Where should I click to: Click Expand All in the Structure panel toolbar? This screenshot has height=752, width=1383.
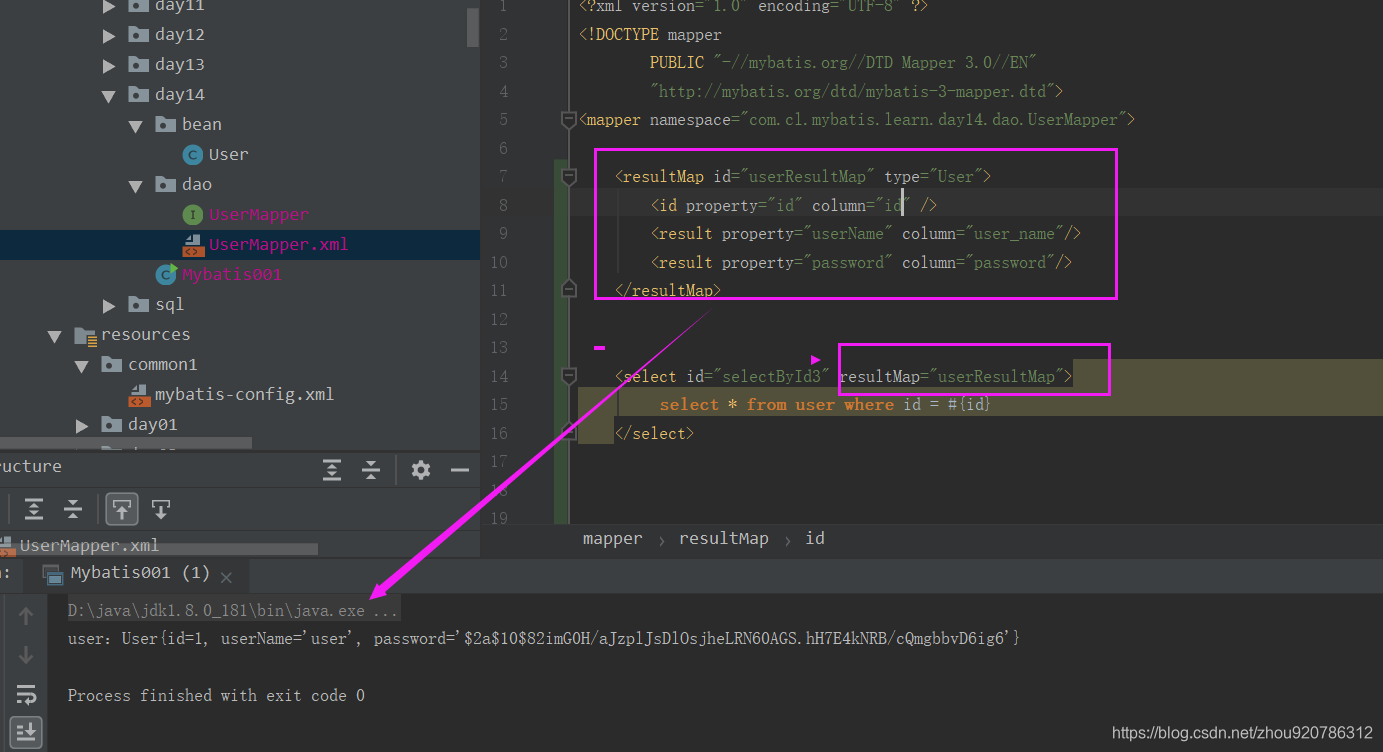pyautogui.click(x=35, y=508)
